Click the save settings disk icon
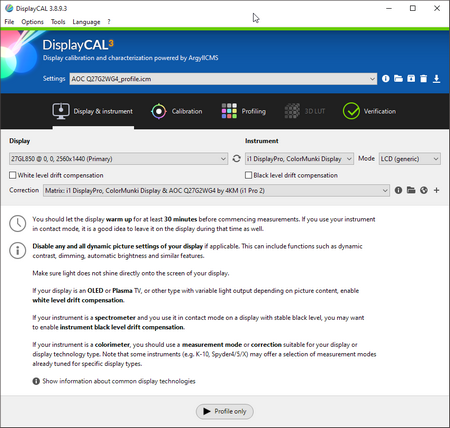The width and height of the screenshot is (450, 428). [411, 79]
